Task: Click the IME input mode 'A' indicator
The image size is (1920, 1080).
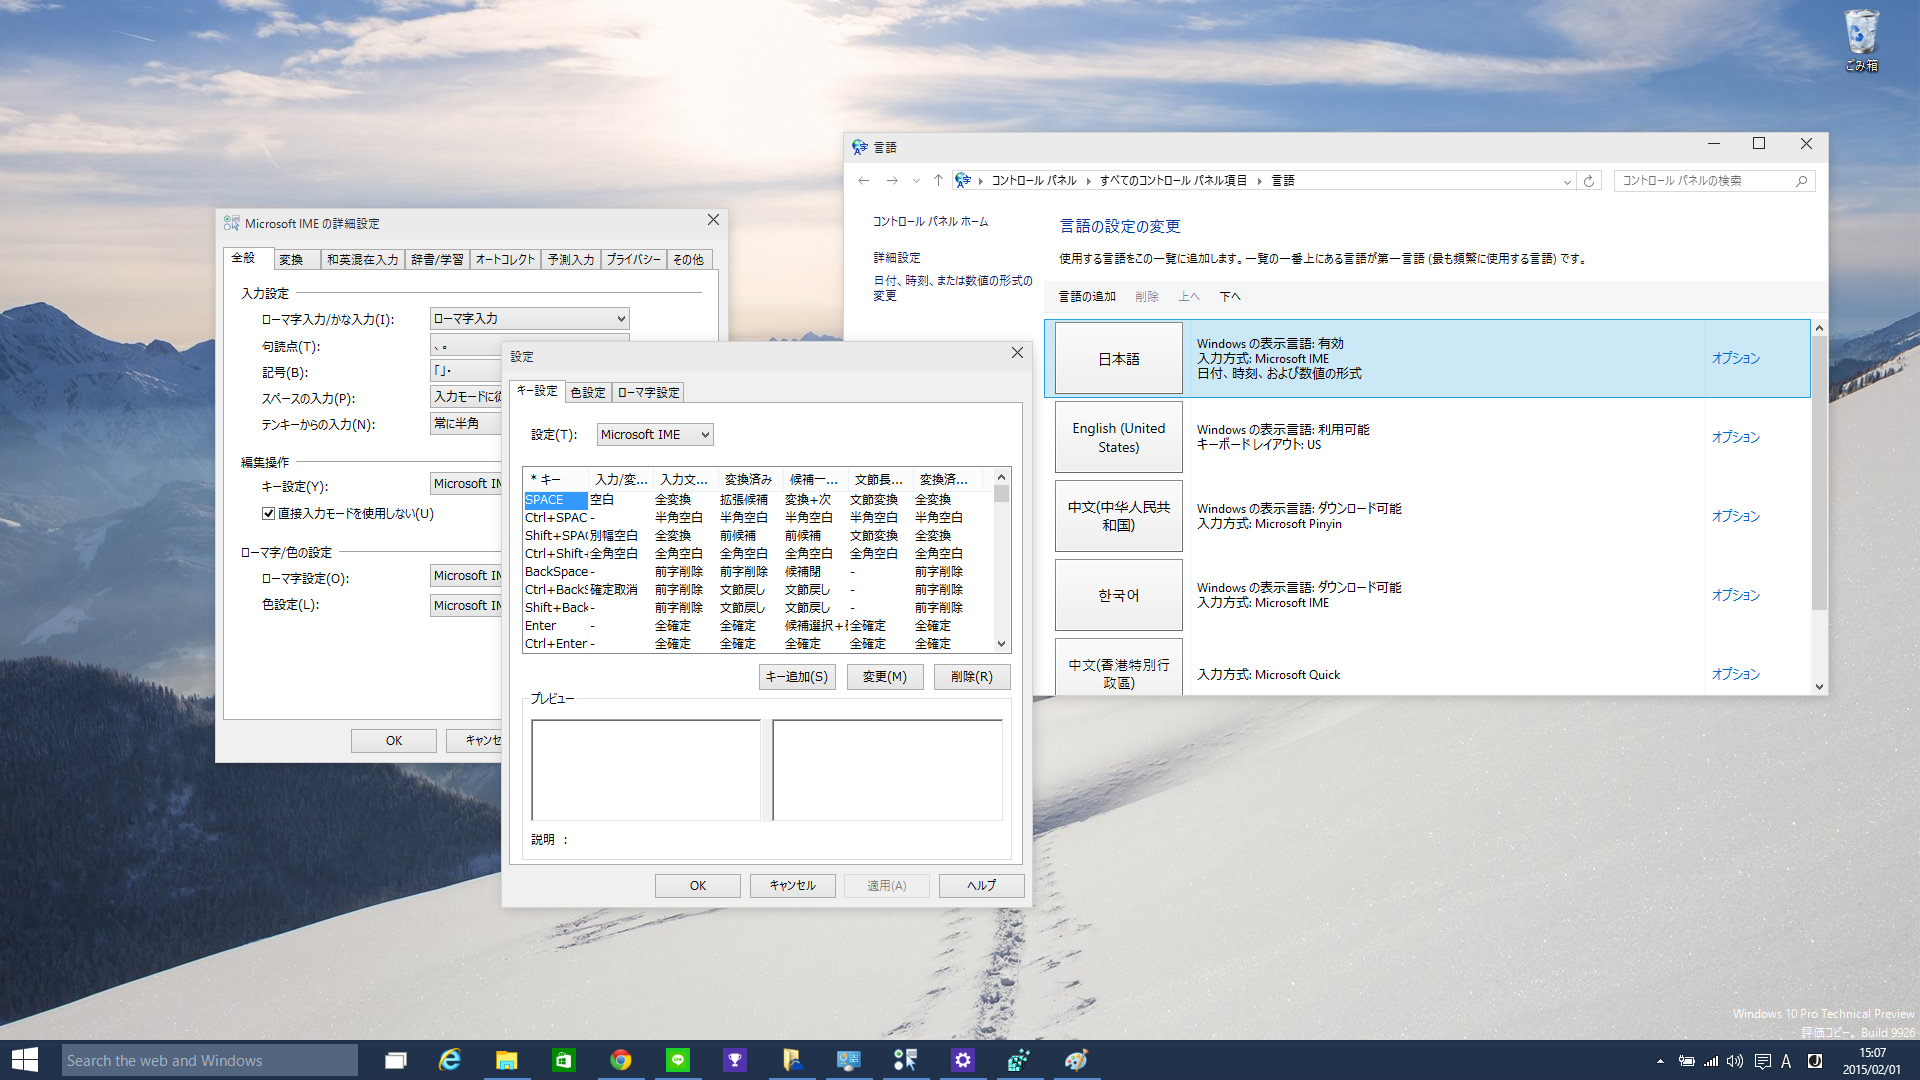Action: tap(1786, 1061)
